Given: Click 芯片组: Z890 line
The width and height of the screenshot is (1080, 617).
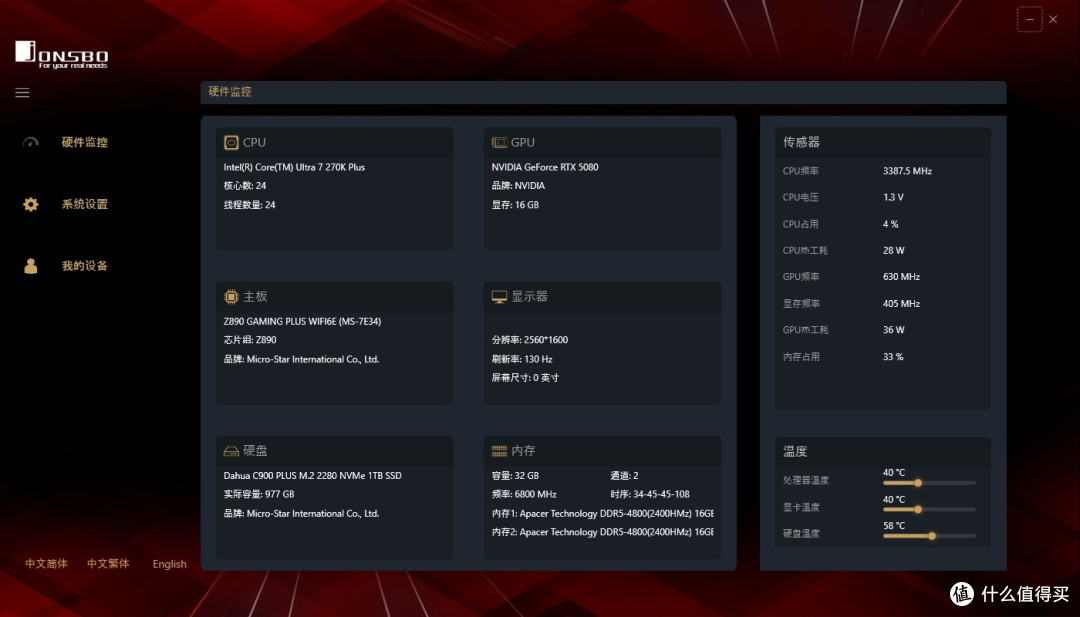Looking at the screenshot, I should coord(250,340).
